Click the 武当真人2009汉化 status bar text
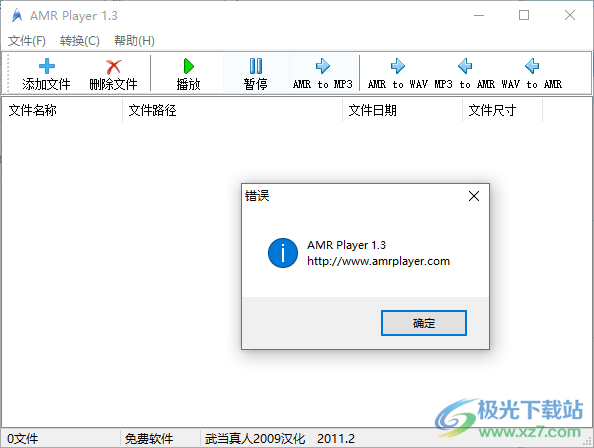The image size is (594, 448). tap(255, 439)
